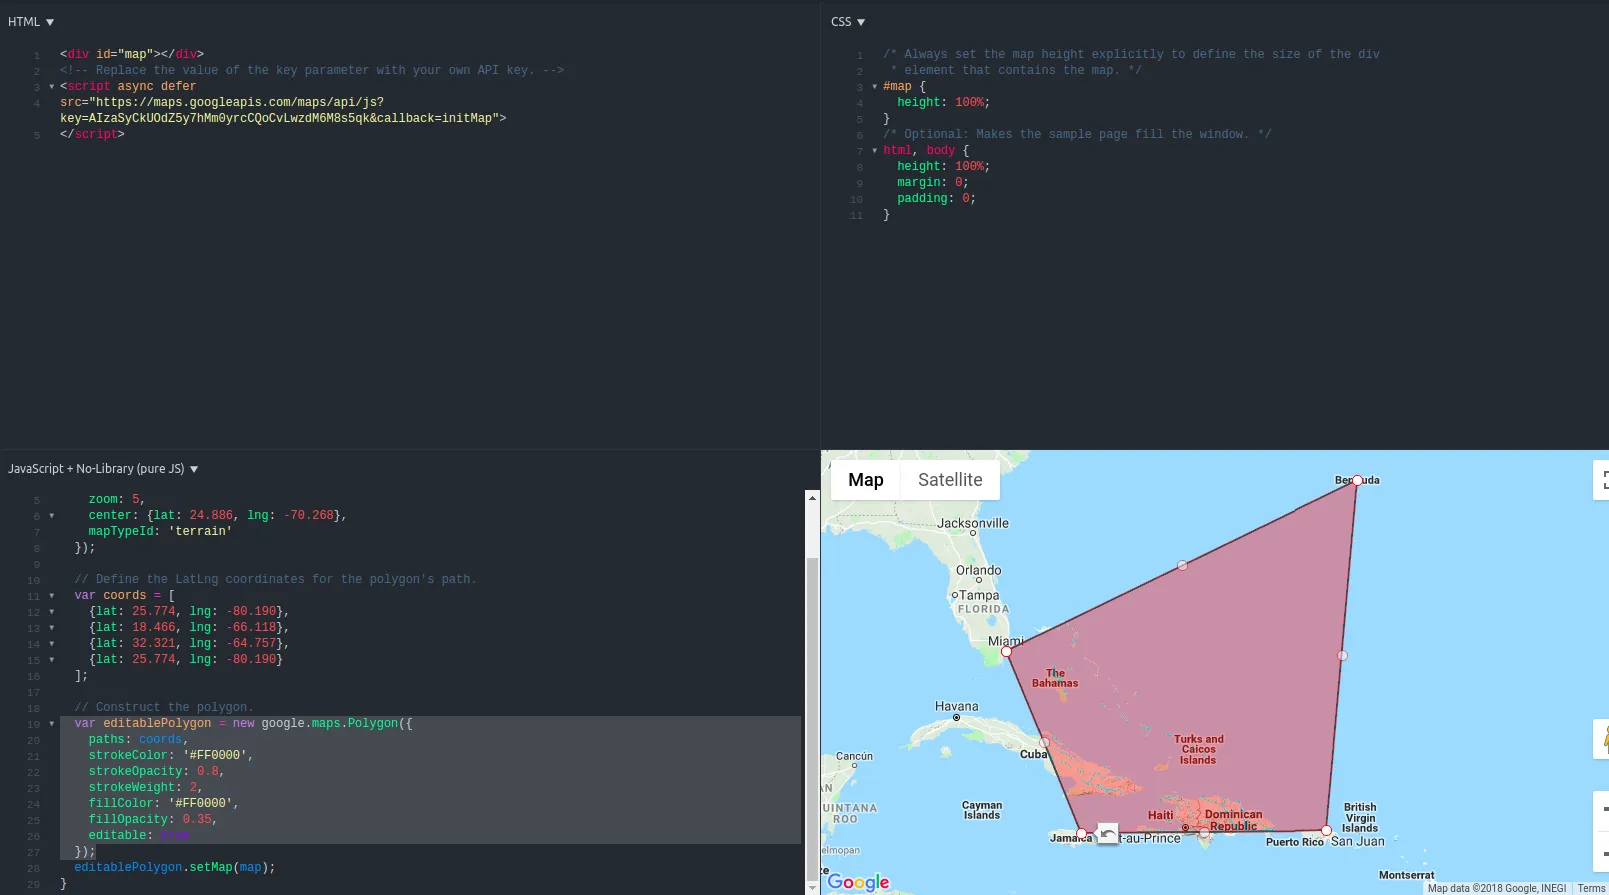Collapse the html, body rule fold in CSS
The image size is (1609, 895).
coord(875,151)
